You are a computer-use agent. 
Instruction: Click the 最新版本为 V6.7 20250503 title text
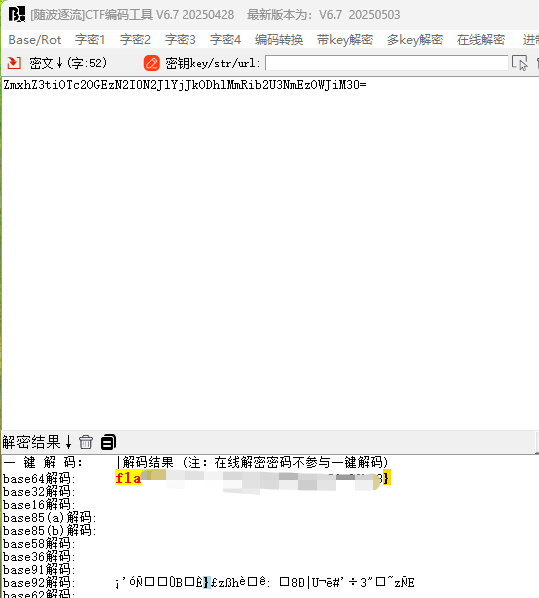pyautogui.click(x=323, y=15)
